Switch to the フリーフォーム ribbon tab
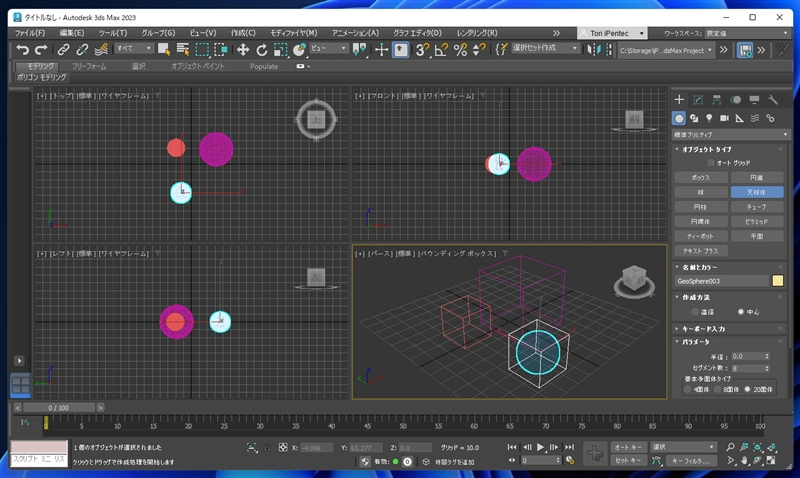This screenshot has width=800, height=478. (89, 66)
